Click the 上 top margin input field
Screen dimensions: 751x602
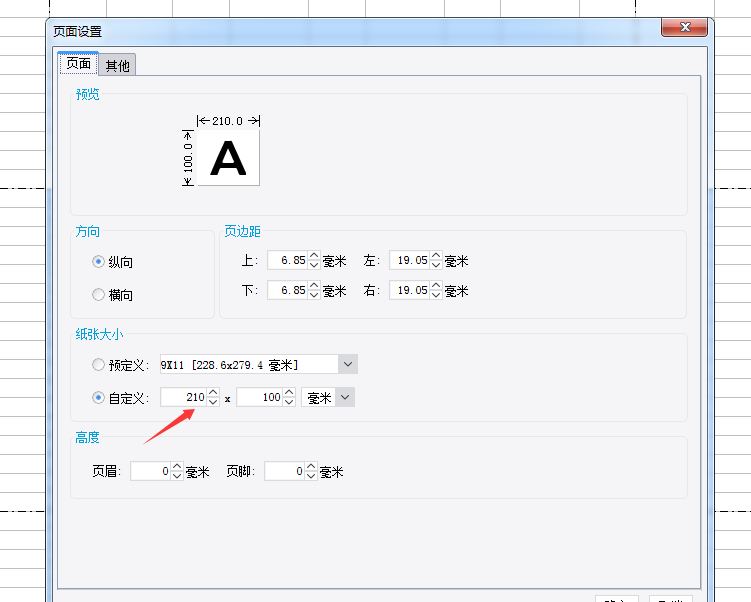pyautogui.click(x=287, y=261)
